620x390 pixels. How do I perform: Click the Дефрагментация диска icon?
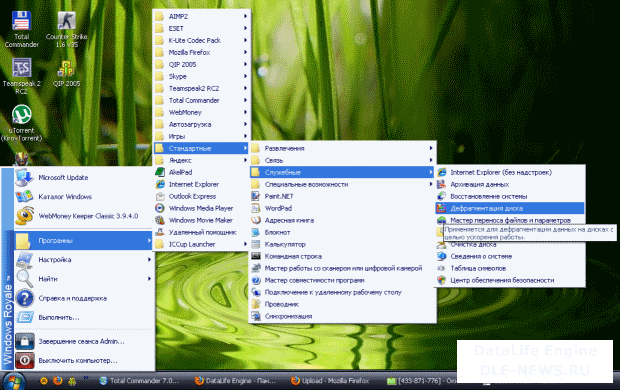coord(442,208)
